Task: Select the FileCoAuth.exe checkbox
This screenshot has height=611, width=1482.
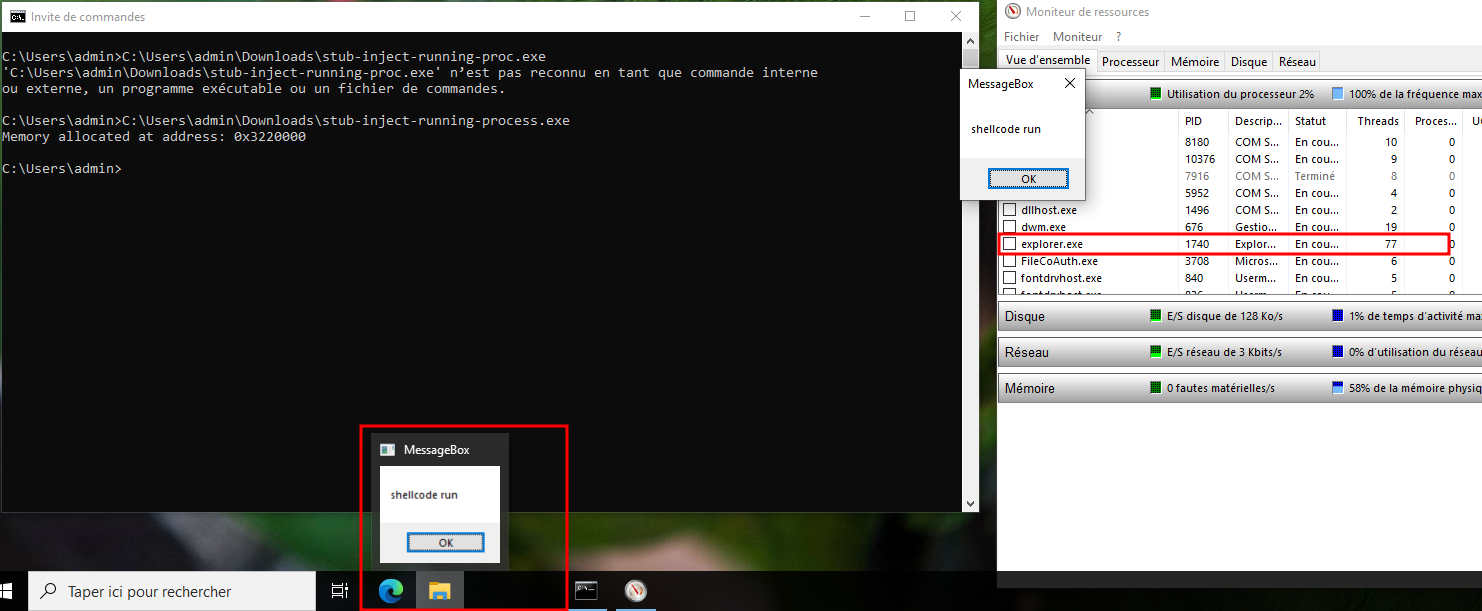Action: click(1010, 261)
